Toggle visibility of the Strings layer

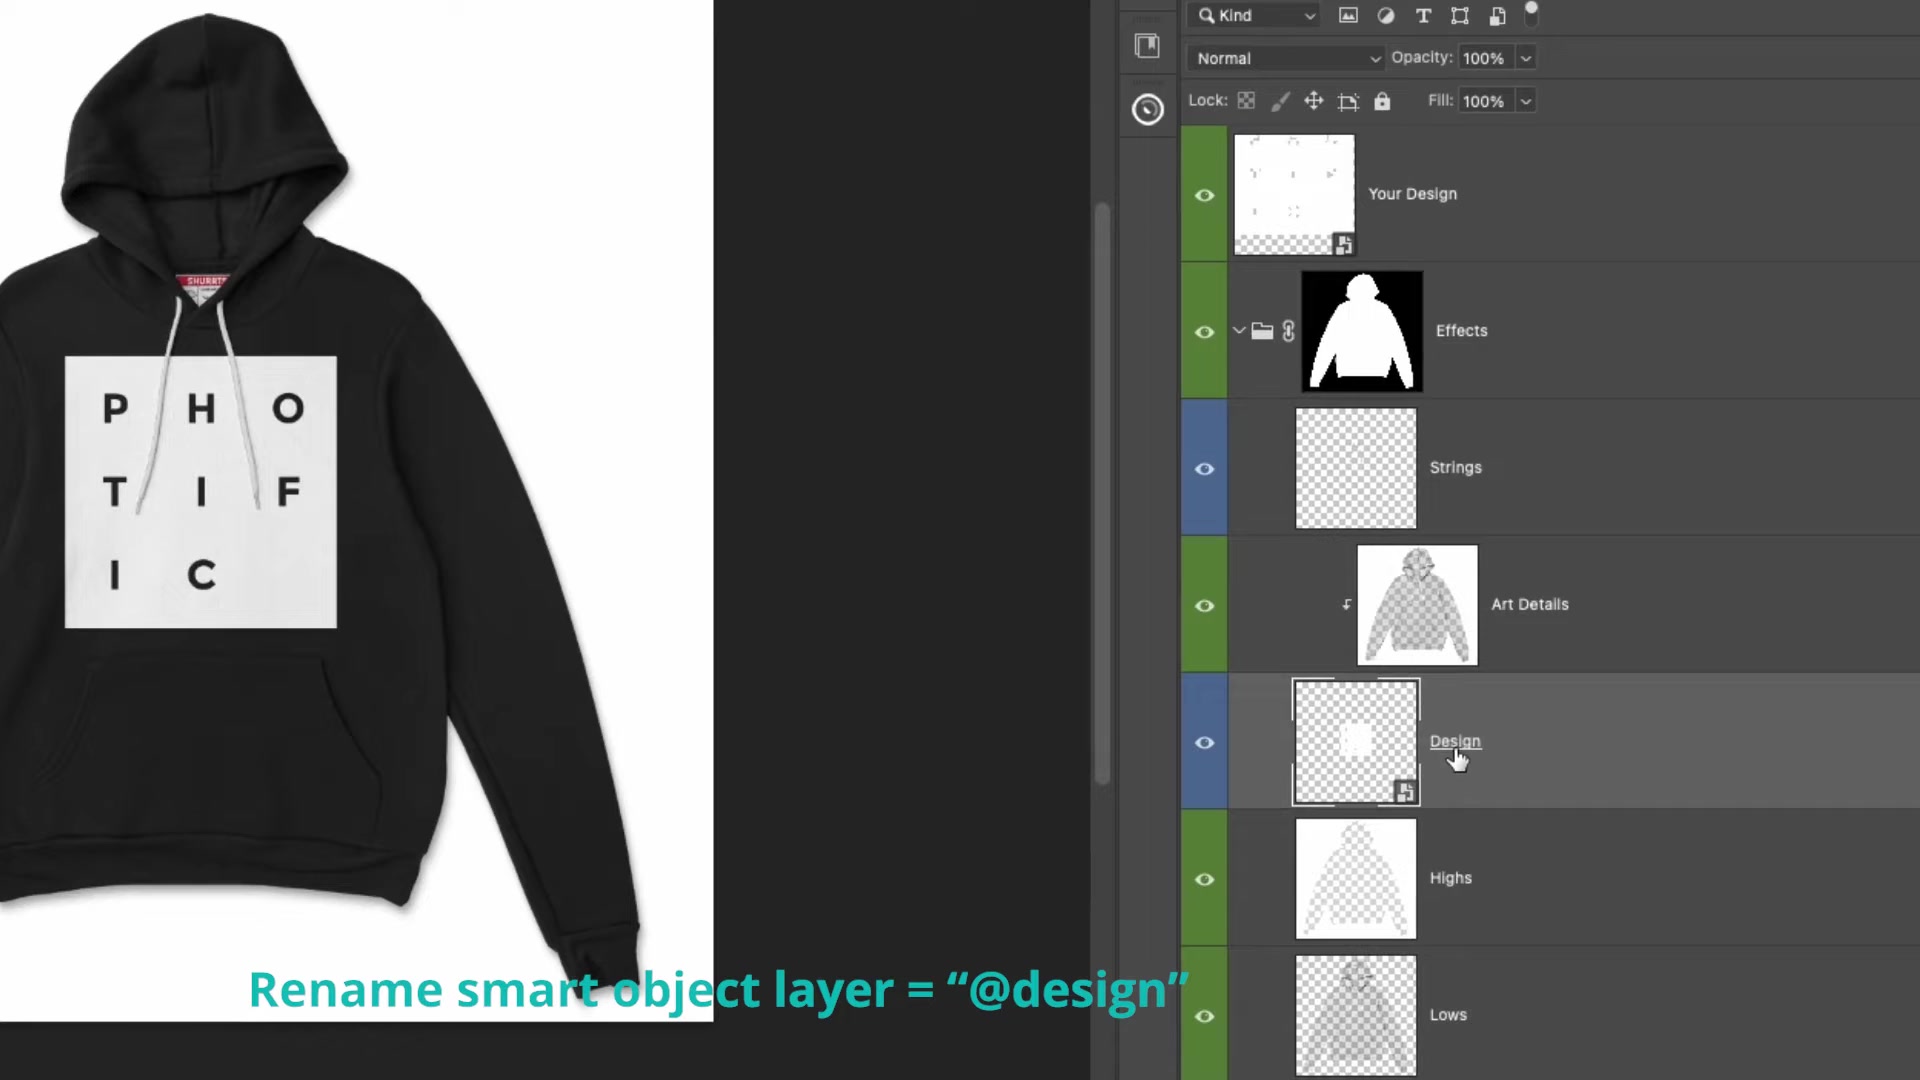tap(1204, 468)
